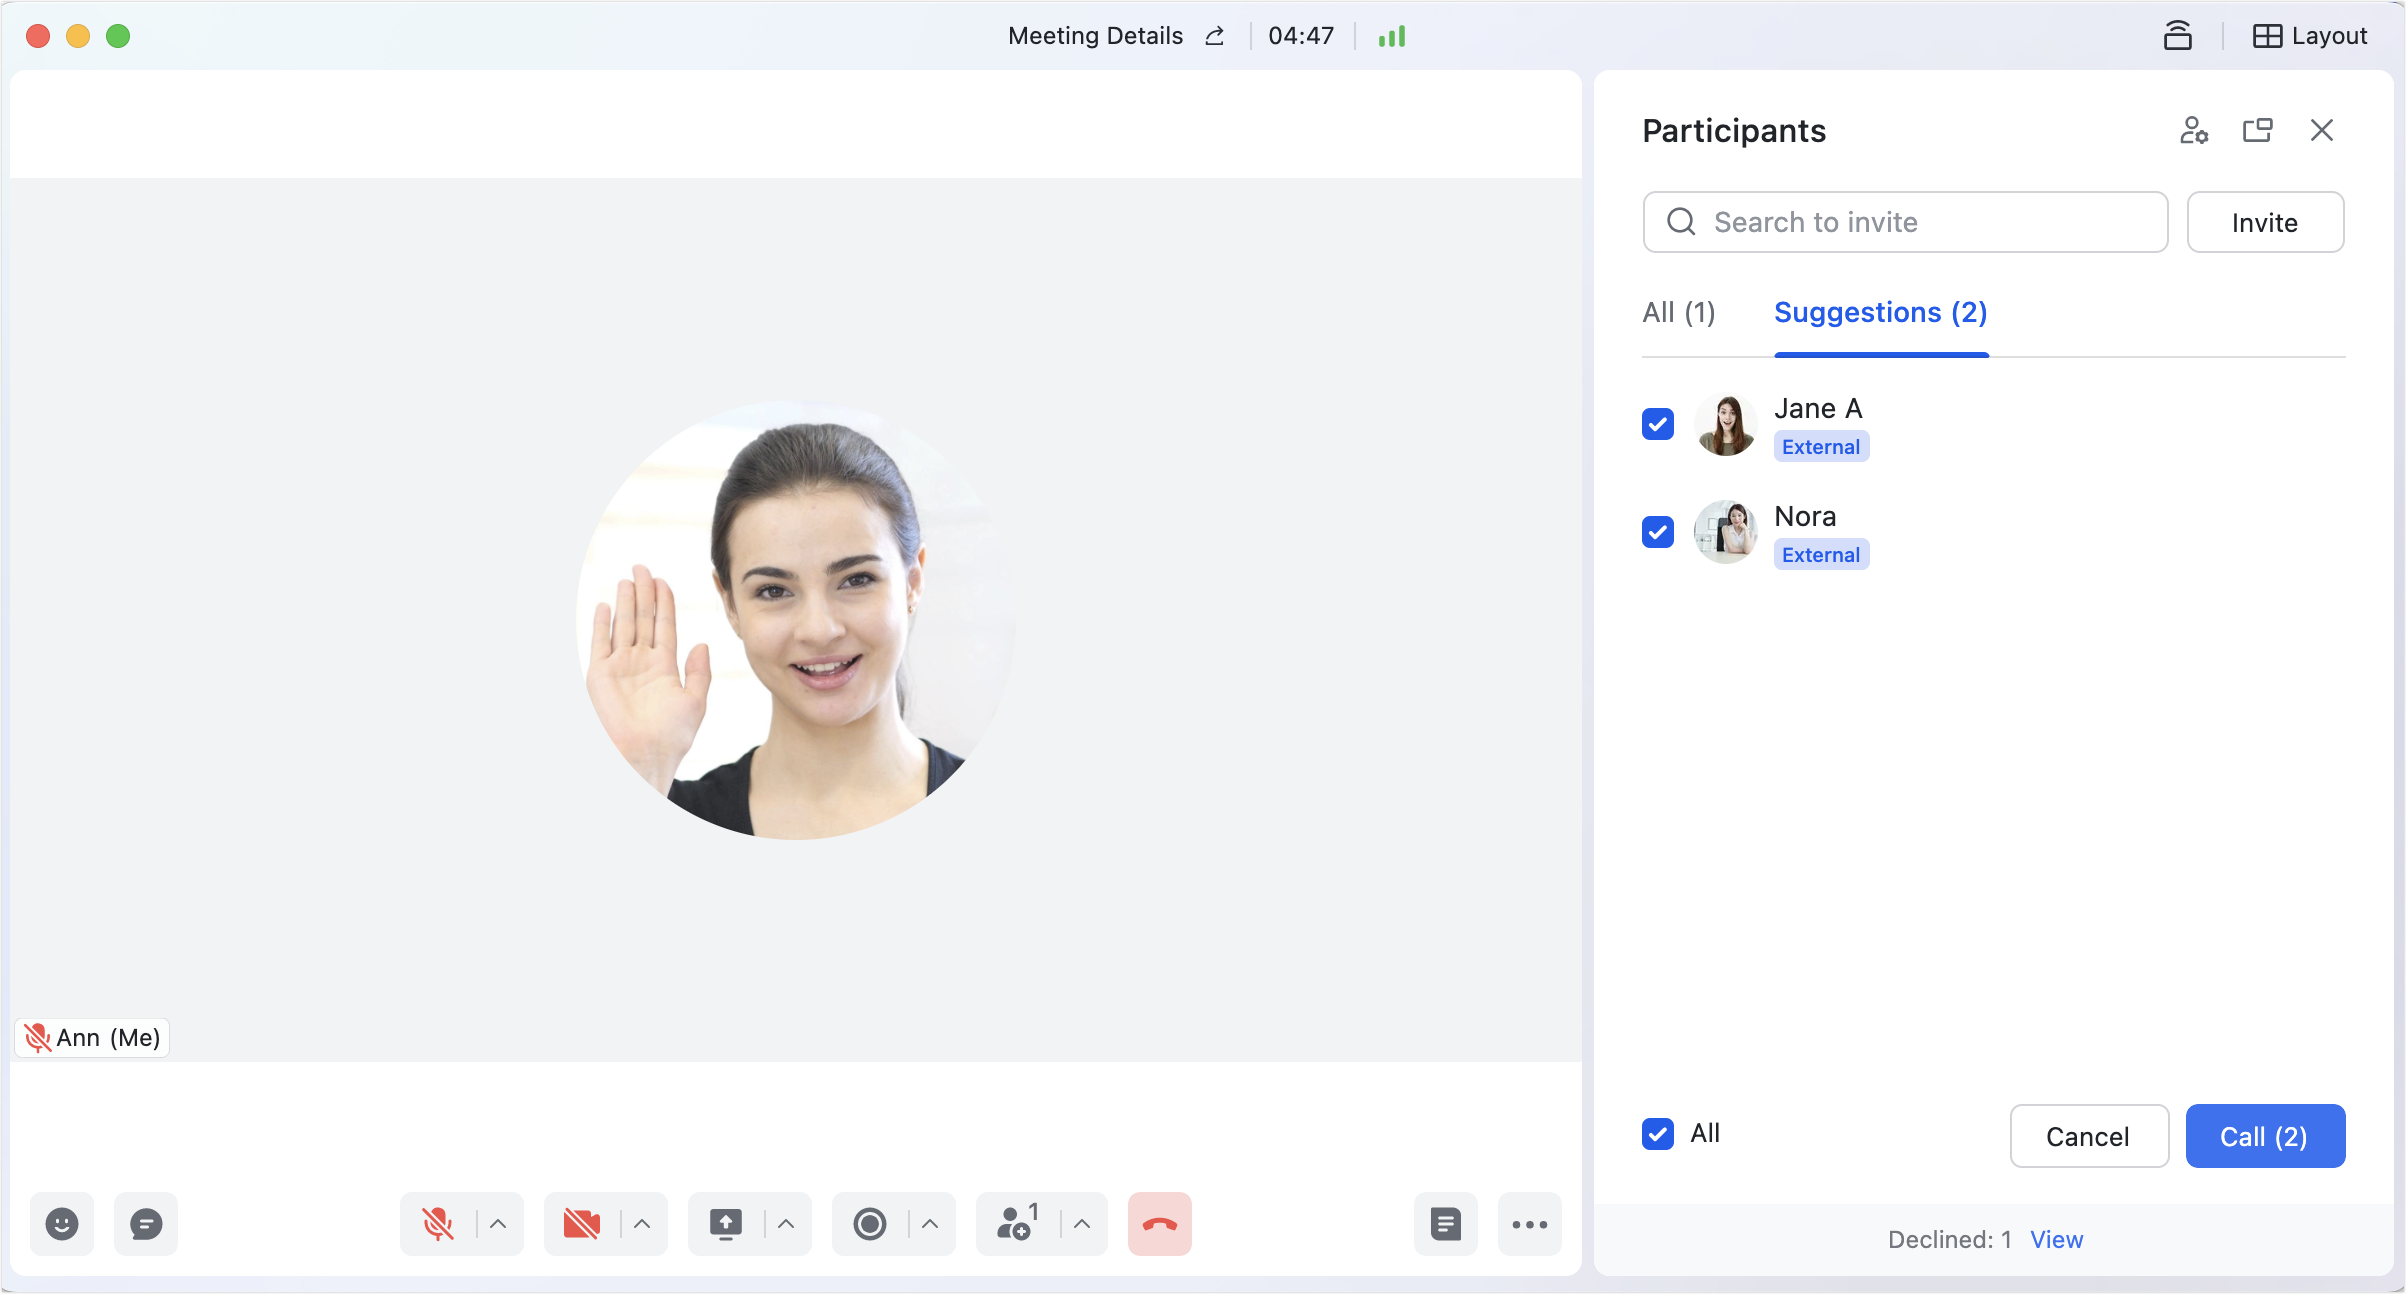Share your screen
This screenshot has width=2406, height=1294.
pos(725,1223)
